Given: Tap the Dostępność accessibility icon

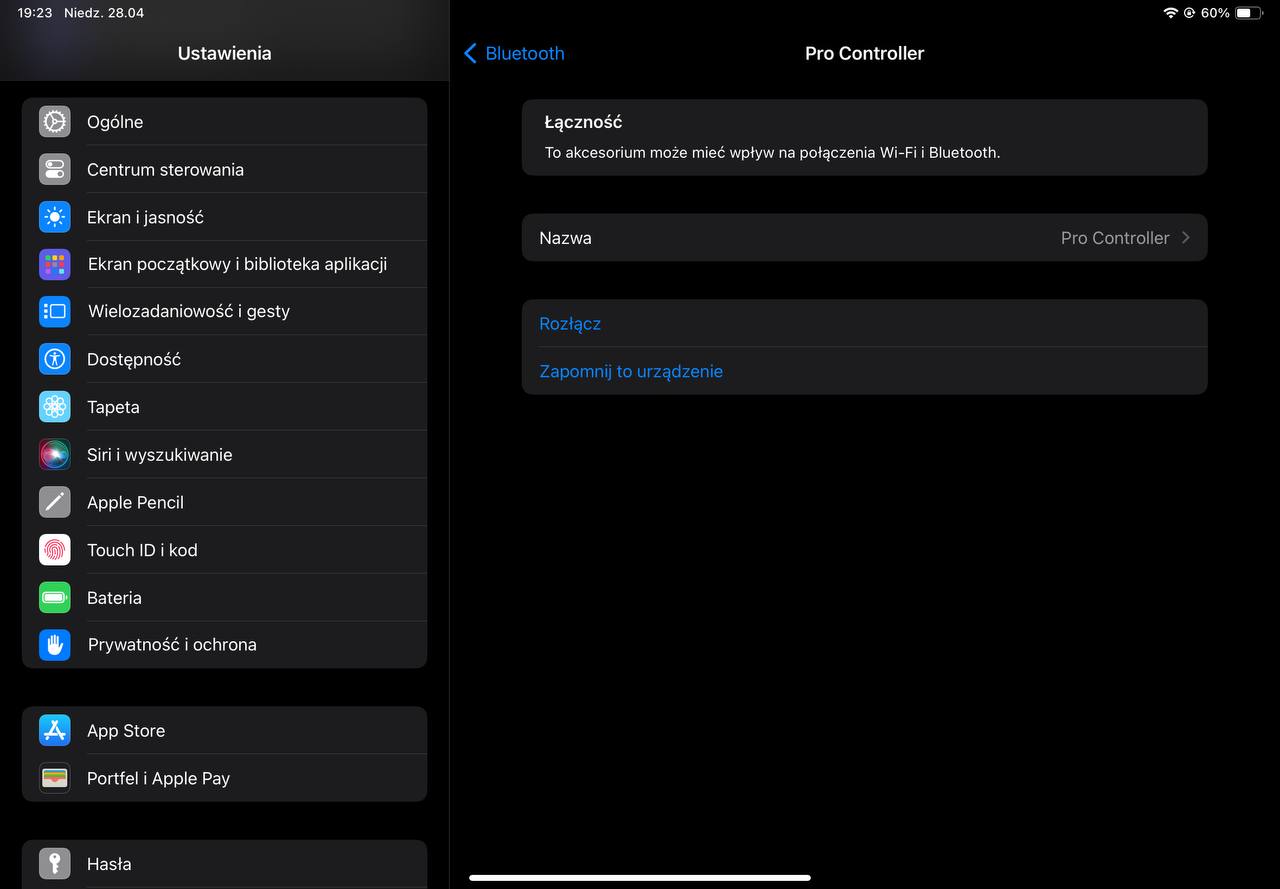Looking at the screenshot, I should [x=55, y=359].
